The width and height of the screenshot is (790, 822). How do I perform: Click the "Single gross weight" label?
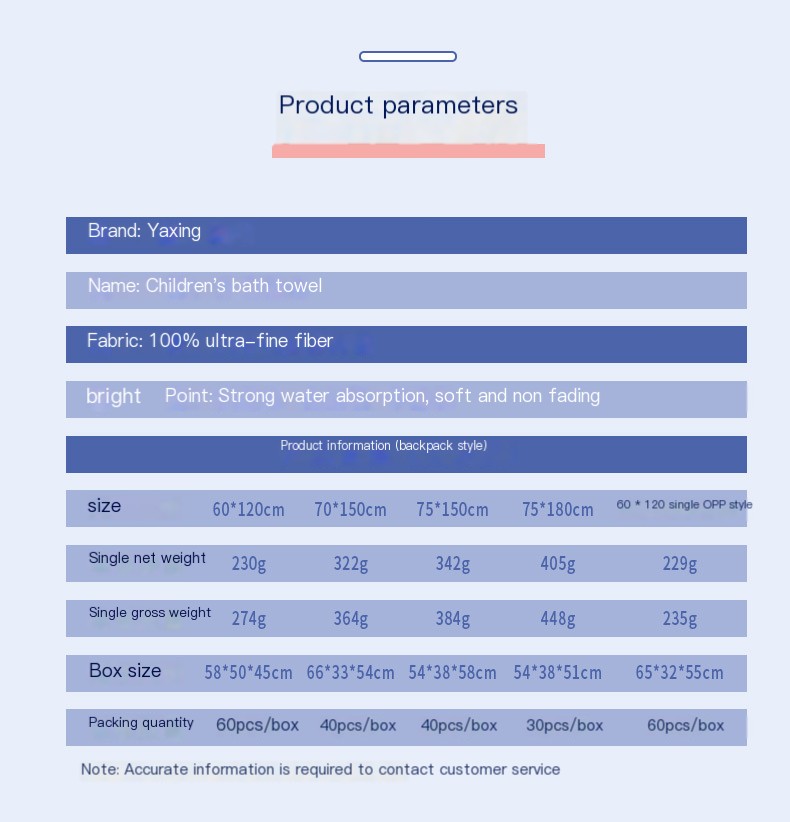point(150,613)
